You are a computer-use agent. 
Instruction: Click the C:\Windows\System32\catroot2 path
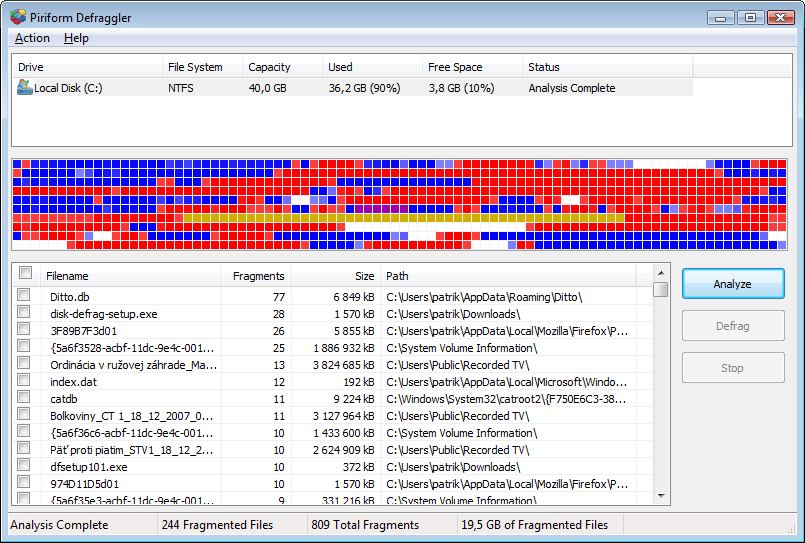pos(506,399)
